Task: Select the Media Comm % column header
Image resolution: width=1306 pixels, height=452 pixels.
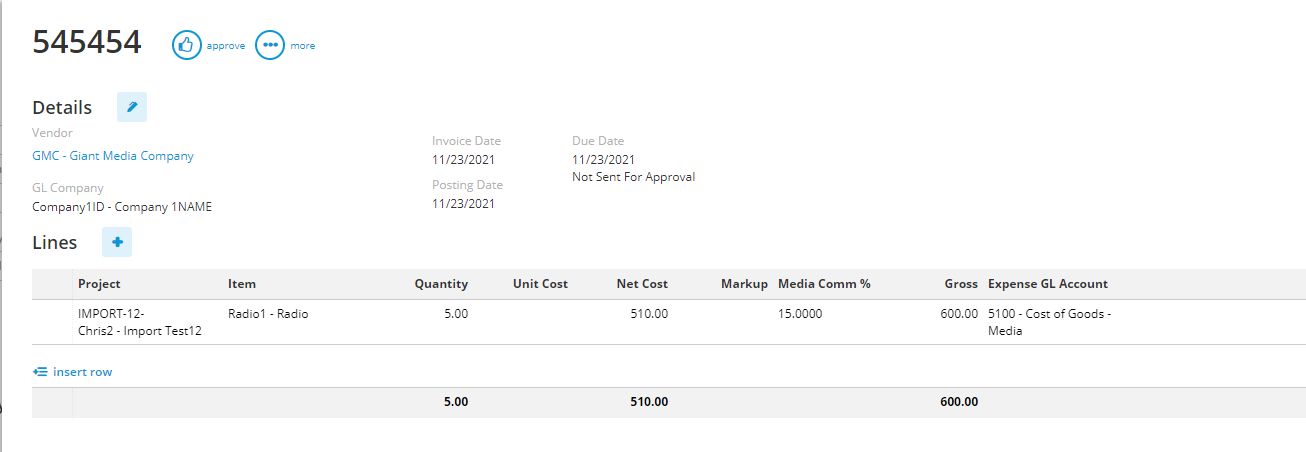Action: tap(824, 284)
